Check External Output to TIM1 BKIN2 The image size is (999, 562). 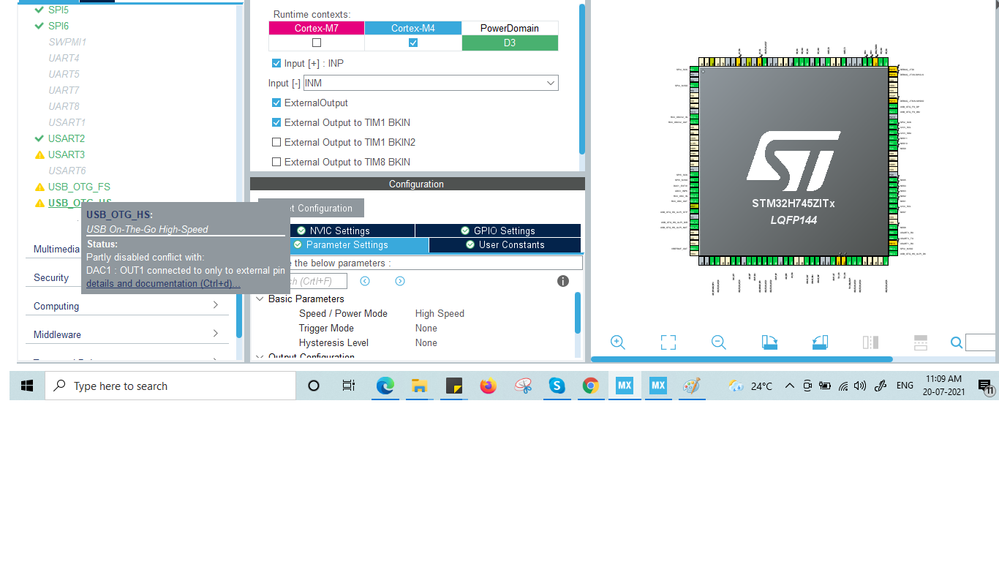[x=276, y=142]
